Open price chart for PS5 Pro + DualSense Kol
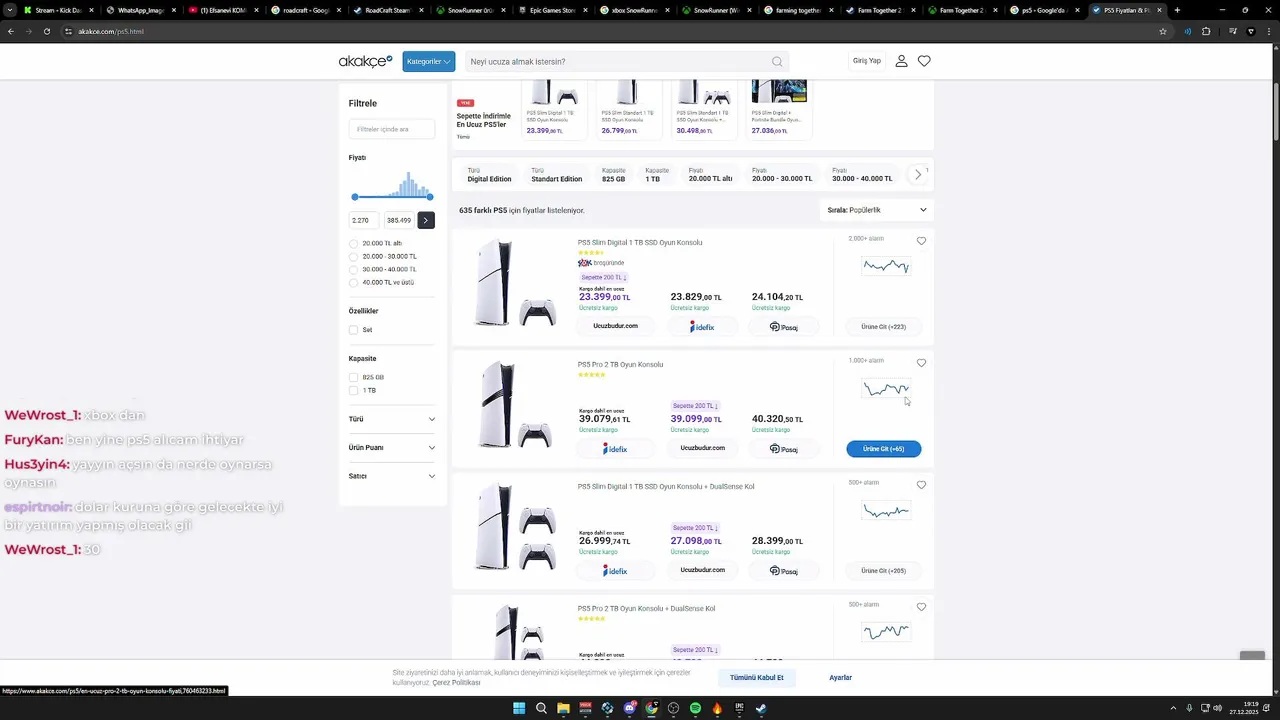The height and width of the screenshot is (720, 1280). [886, 632]
